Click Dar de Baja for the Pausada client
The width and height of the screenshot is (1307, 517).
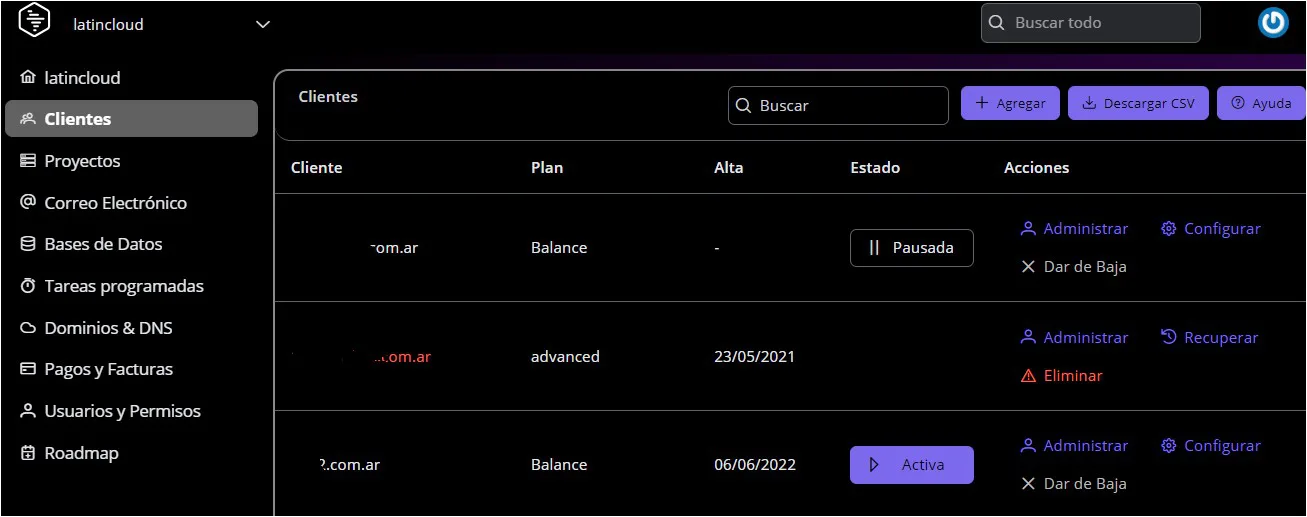click(x=1073, y=267)
